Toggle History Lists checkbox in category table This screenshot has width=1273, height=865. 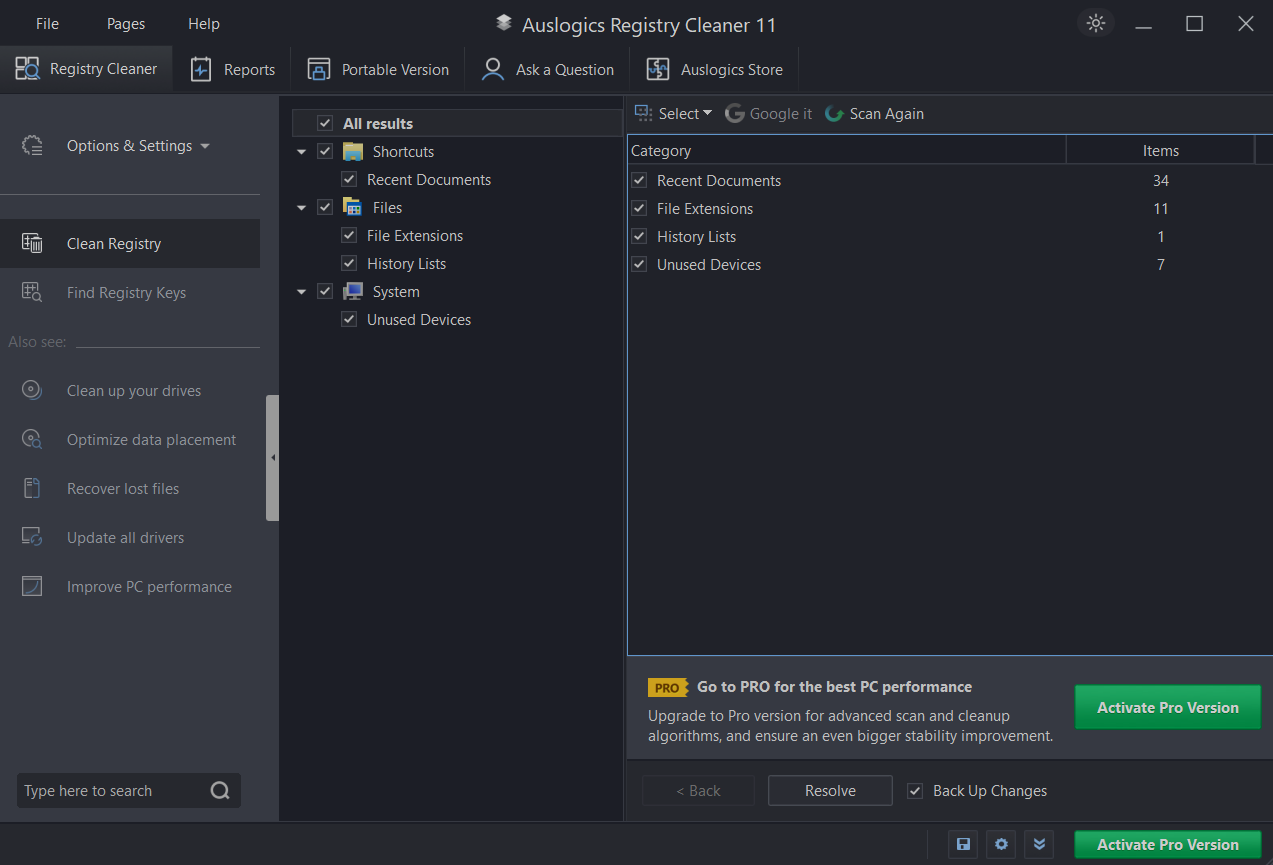click(x=640, y=237)
